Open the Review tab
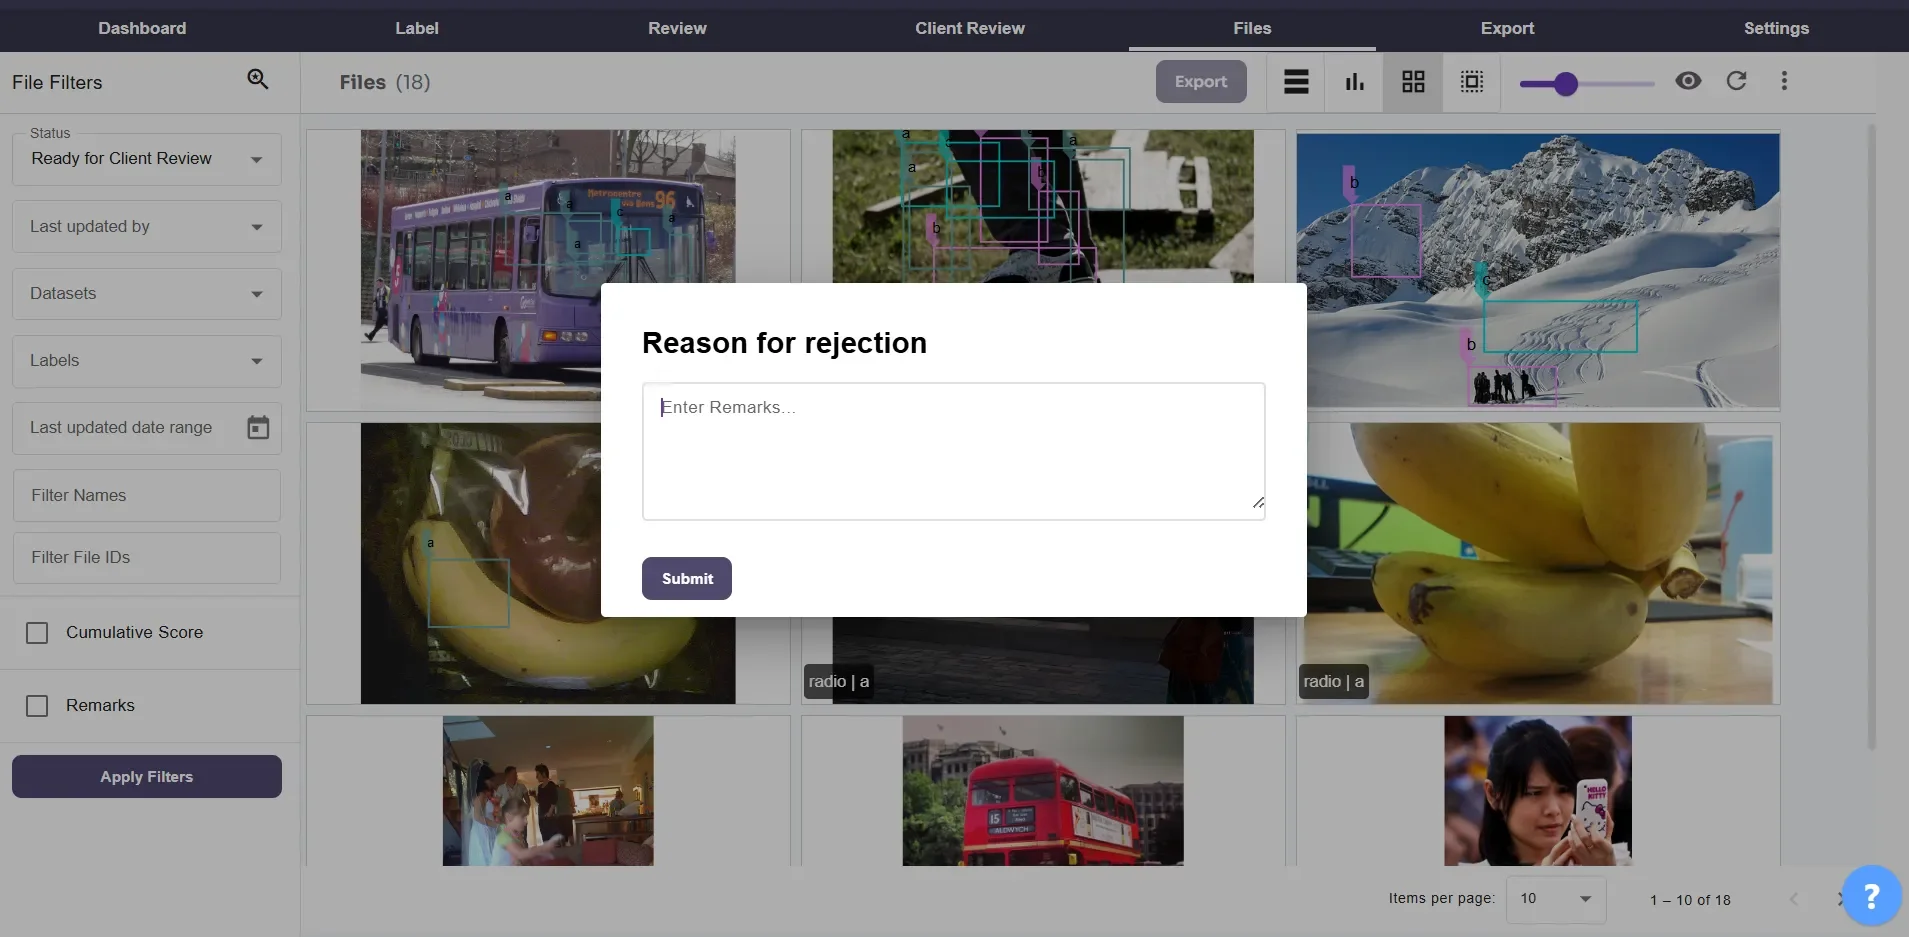 [x=677, y=28]
